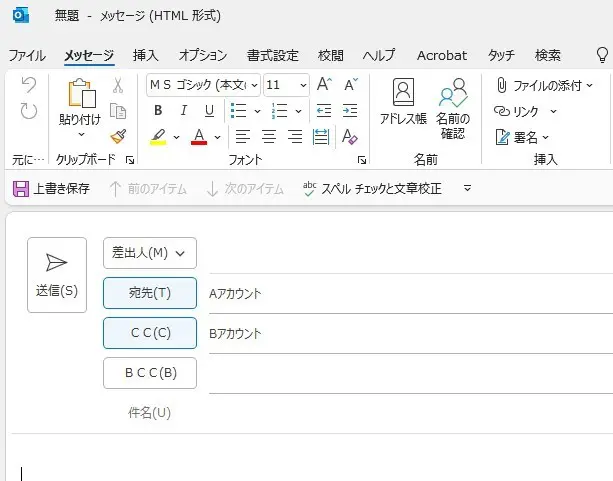Switch to the 校閲 tab

click(331, 56)
